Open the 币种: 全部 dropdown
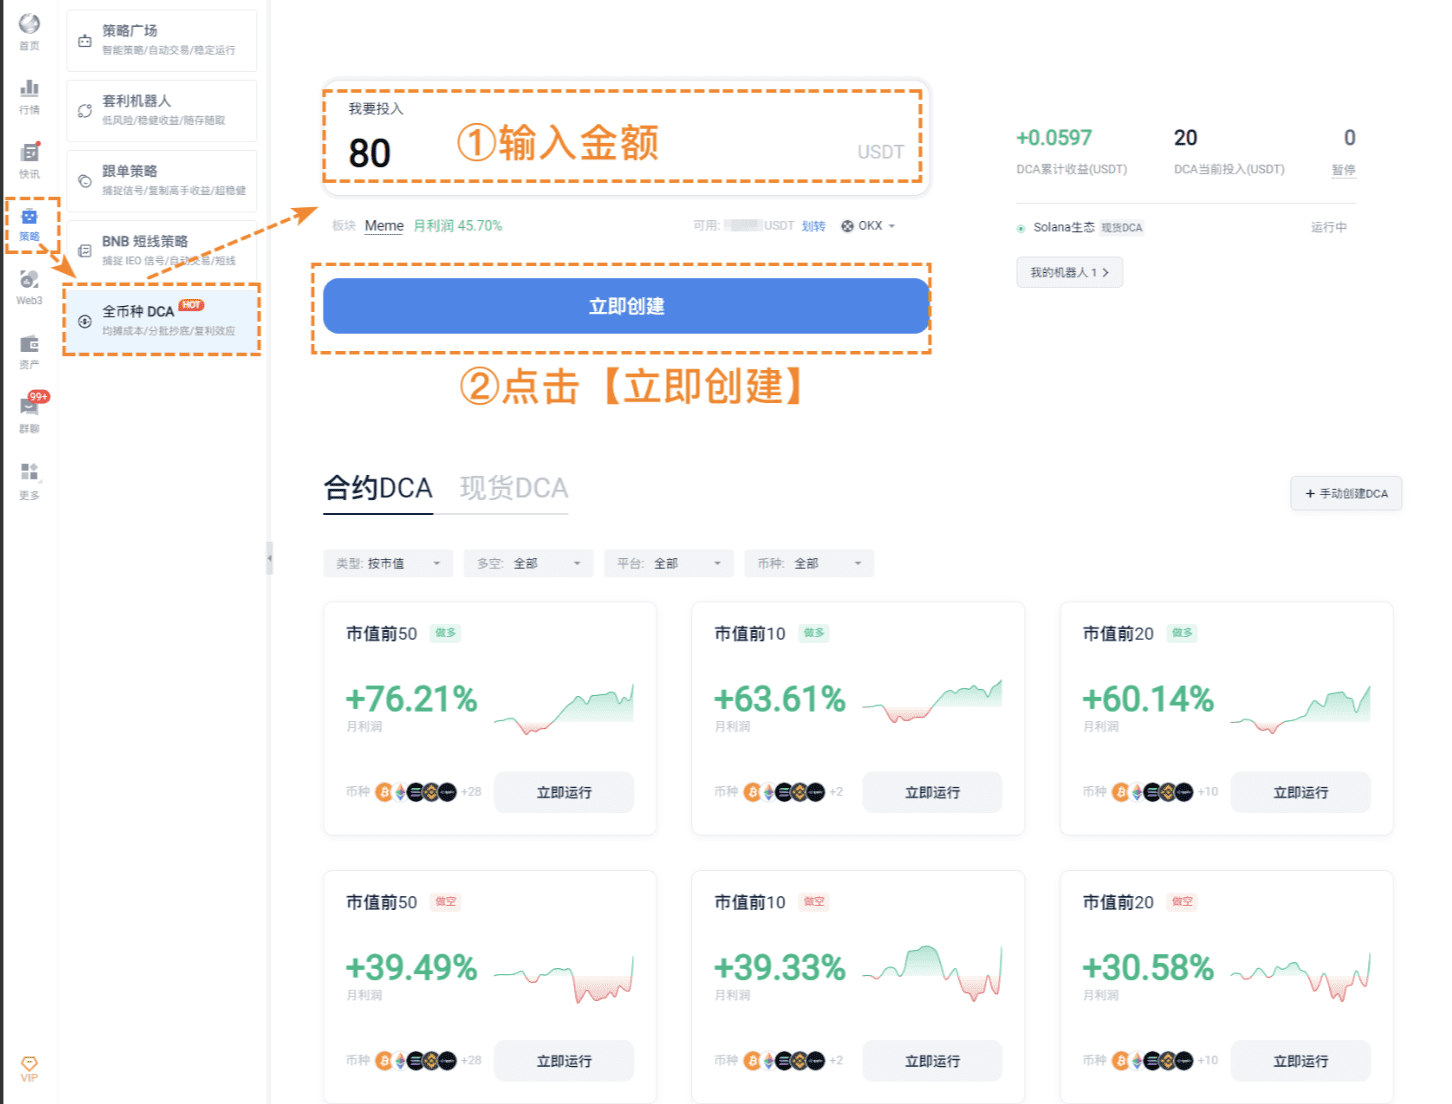This screenshot has width=1452, height=1104. point(809,563)
